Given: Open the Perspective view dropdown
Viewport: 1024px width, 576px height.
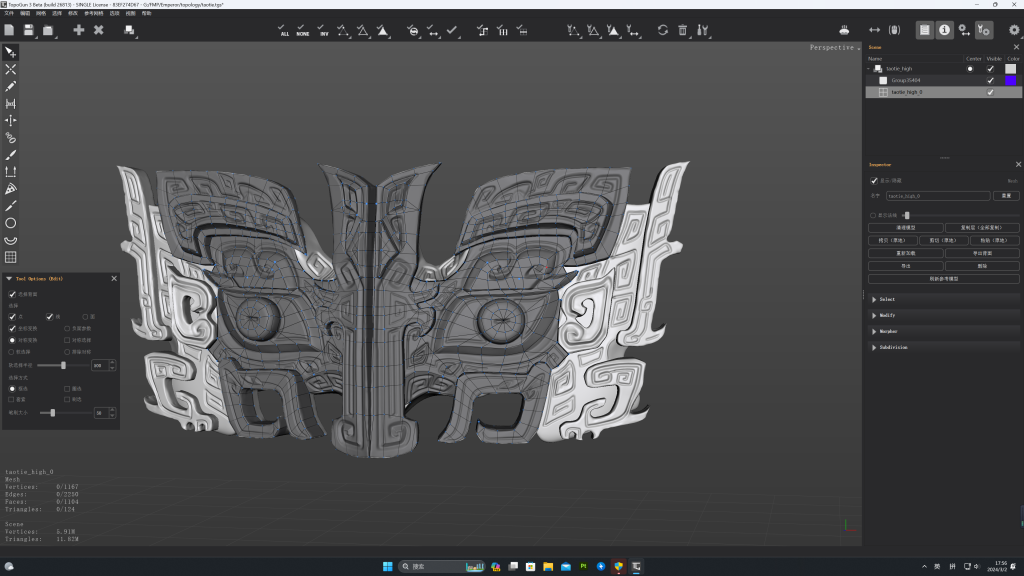Looking at the screenshot, I should tap(835, 48).
